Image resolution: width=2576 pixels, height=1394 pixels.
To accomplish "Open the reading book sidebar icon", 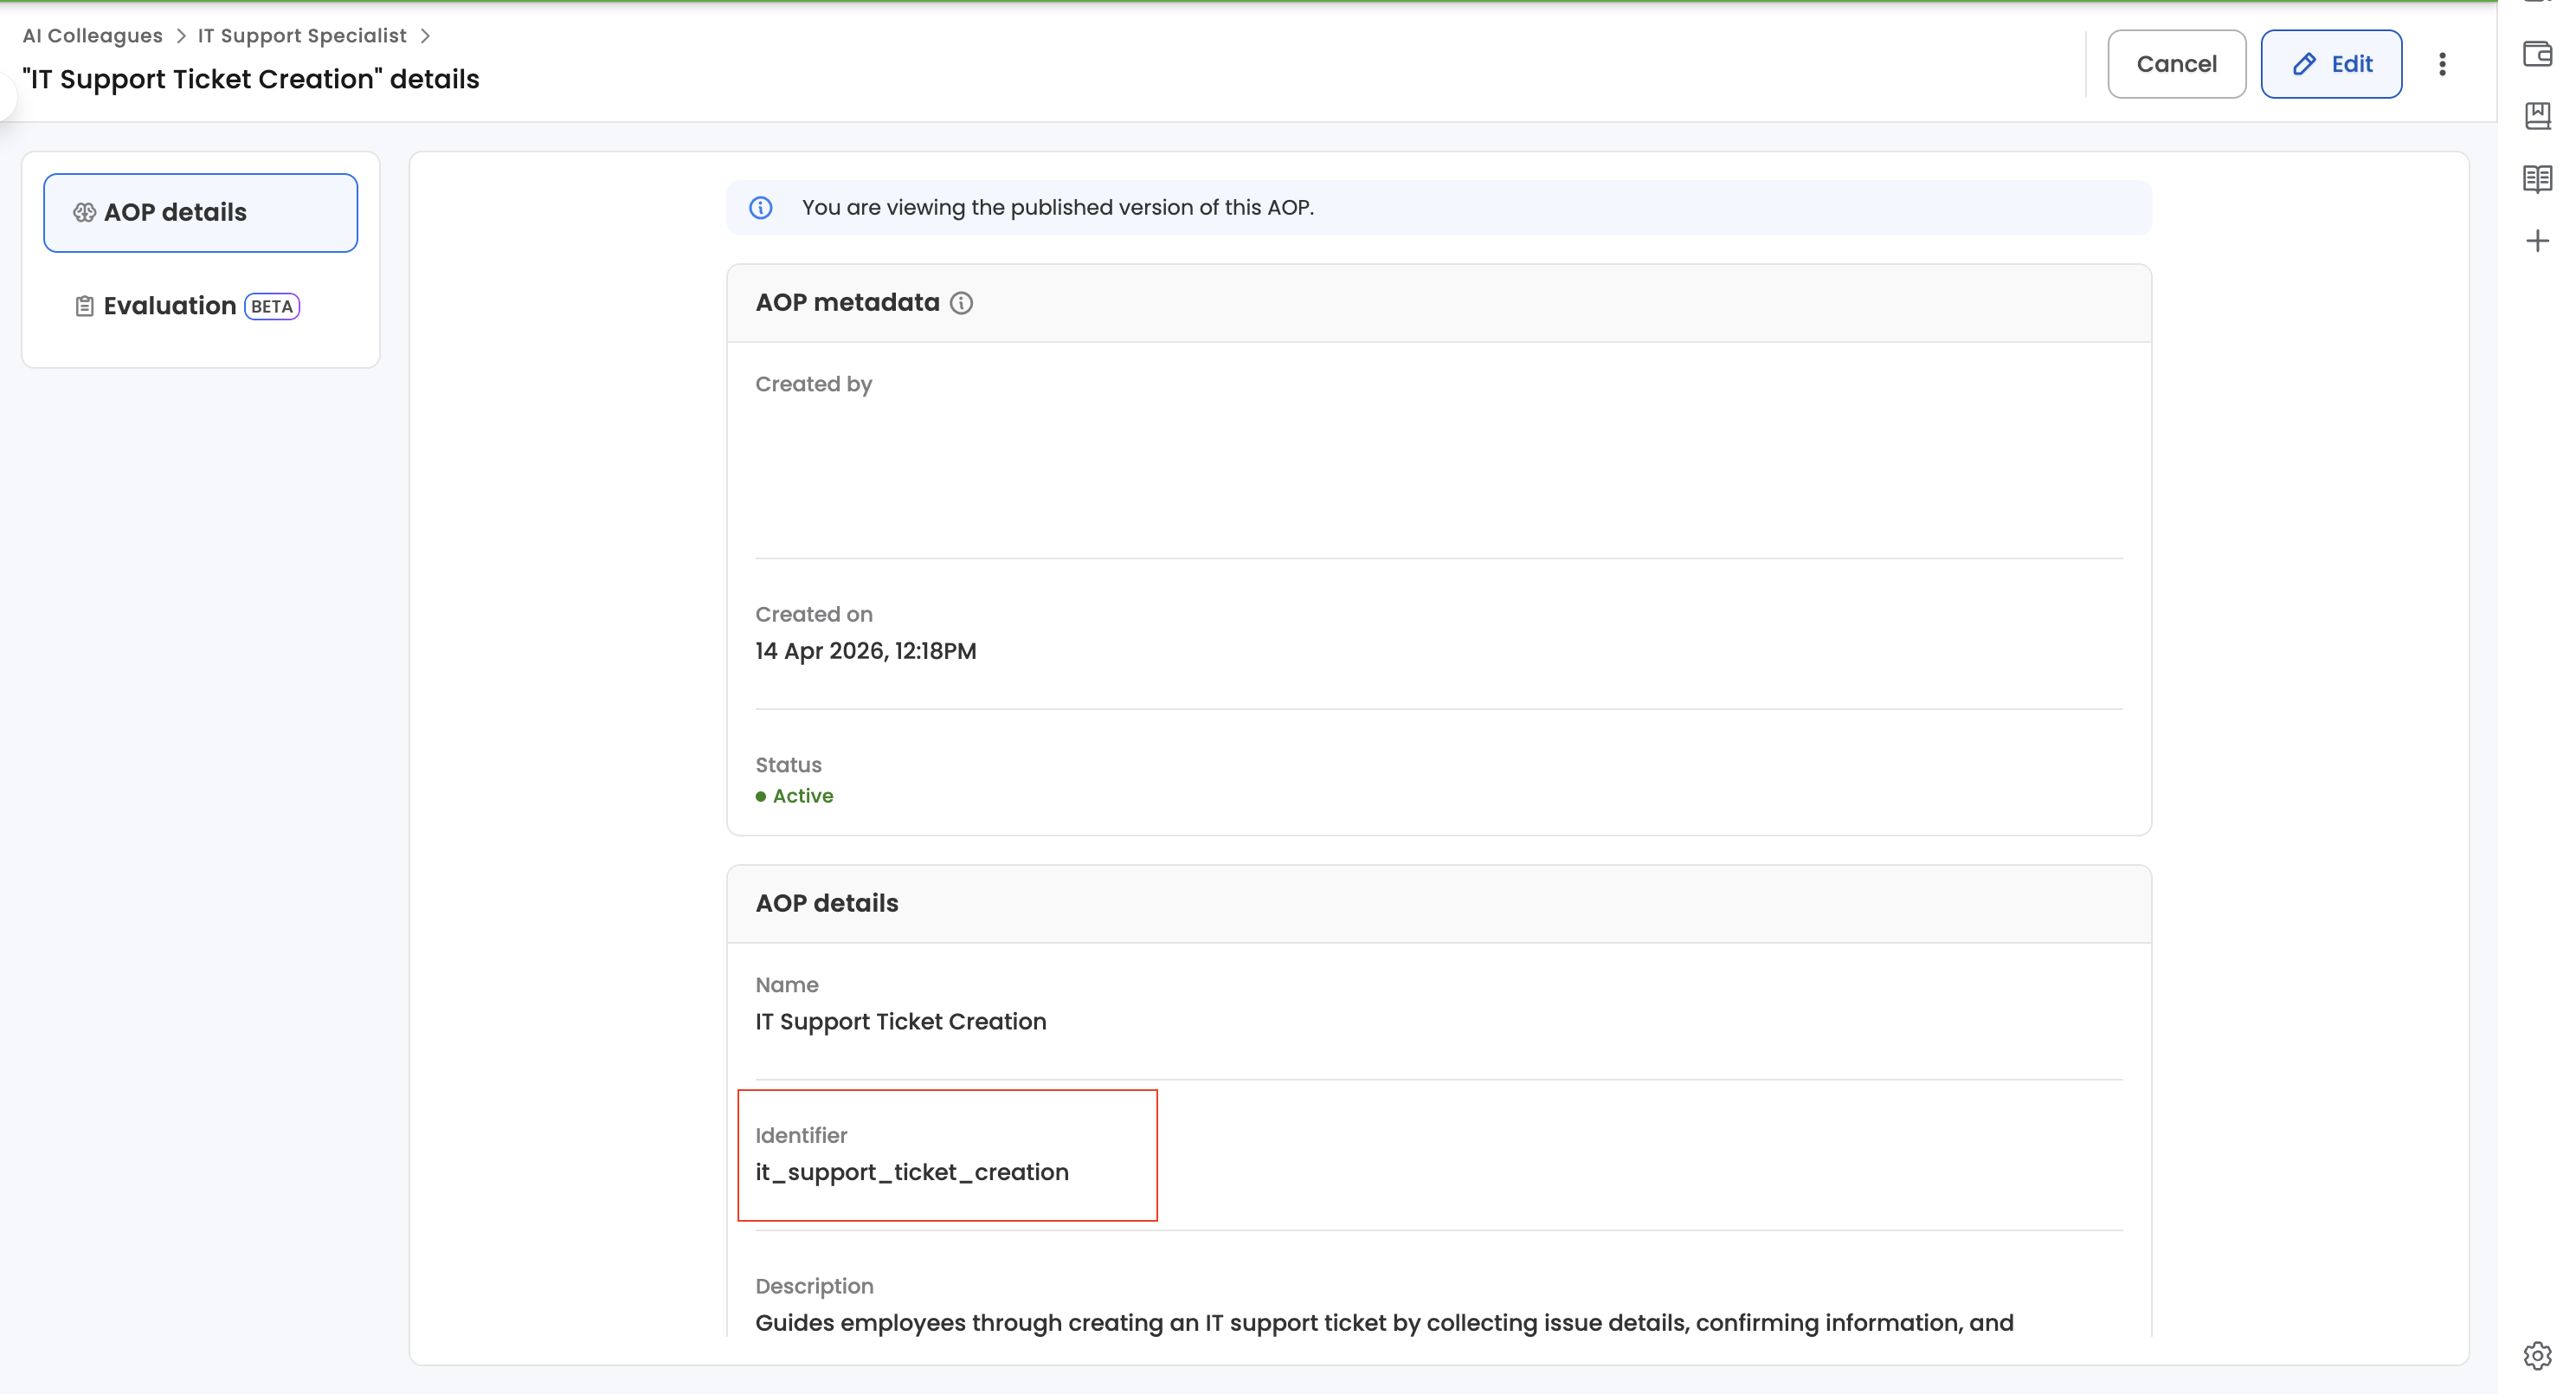I will [x=2538, y=179].
